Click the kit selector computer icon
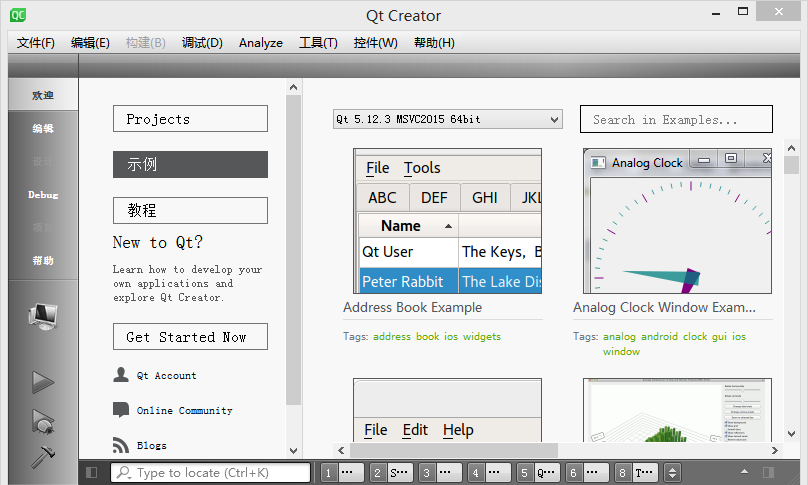The image size is (808, 485). pos(43,317)
